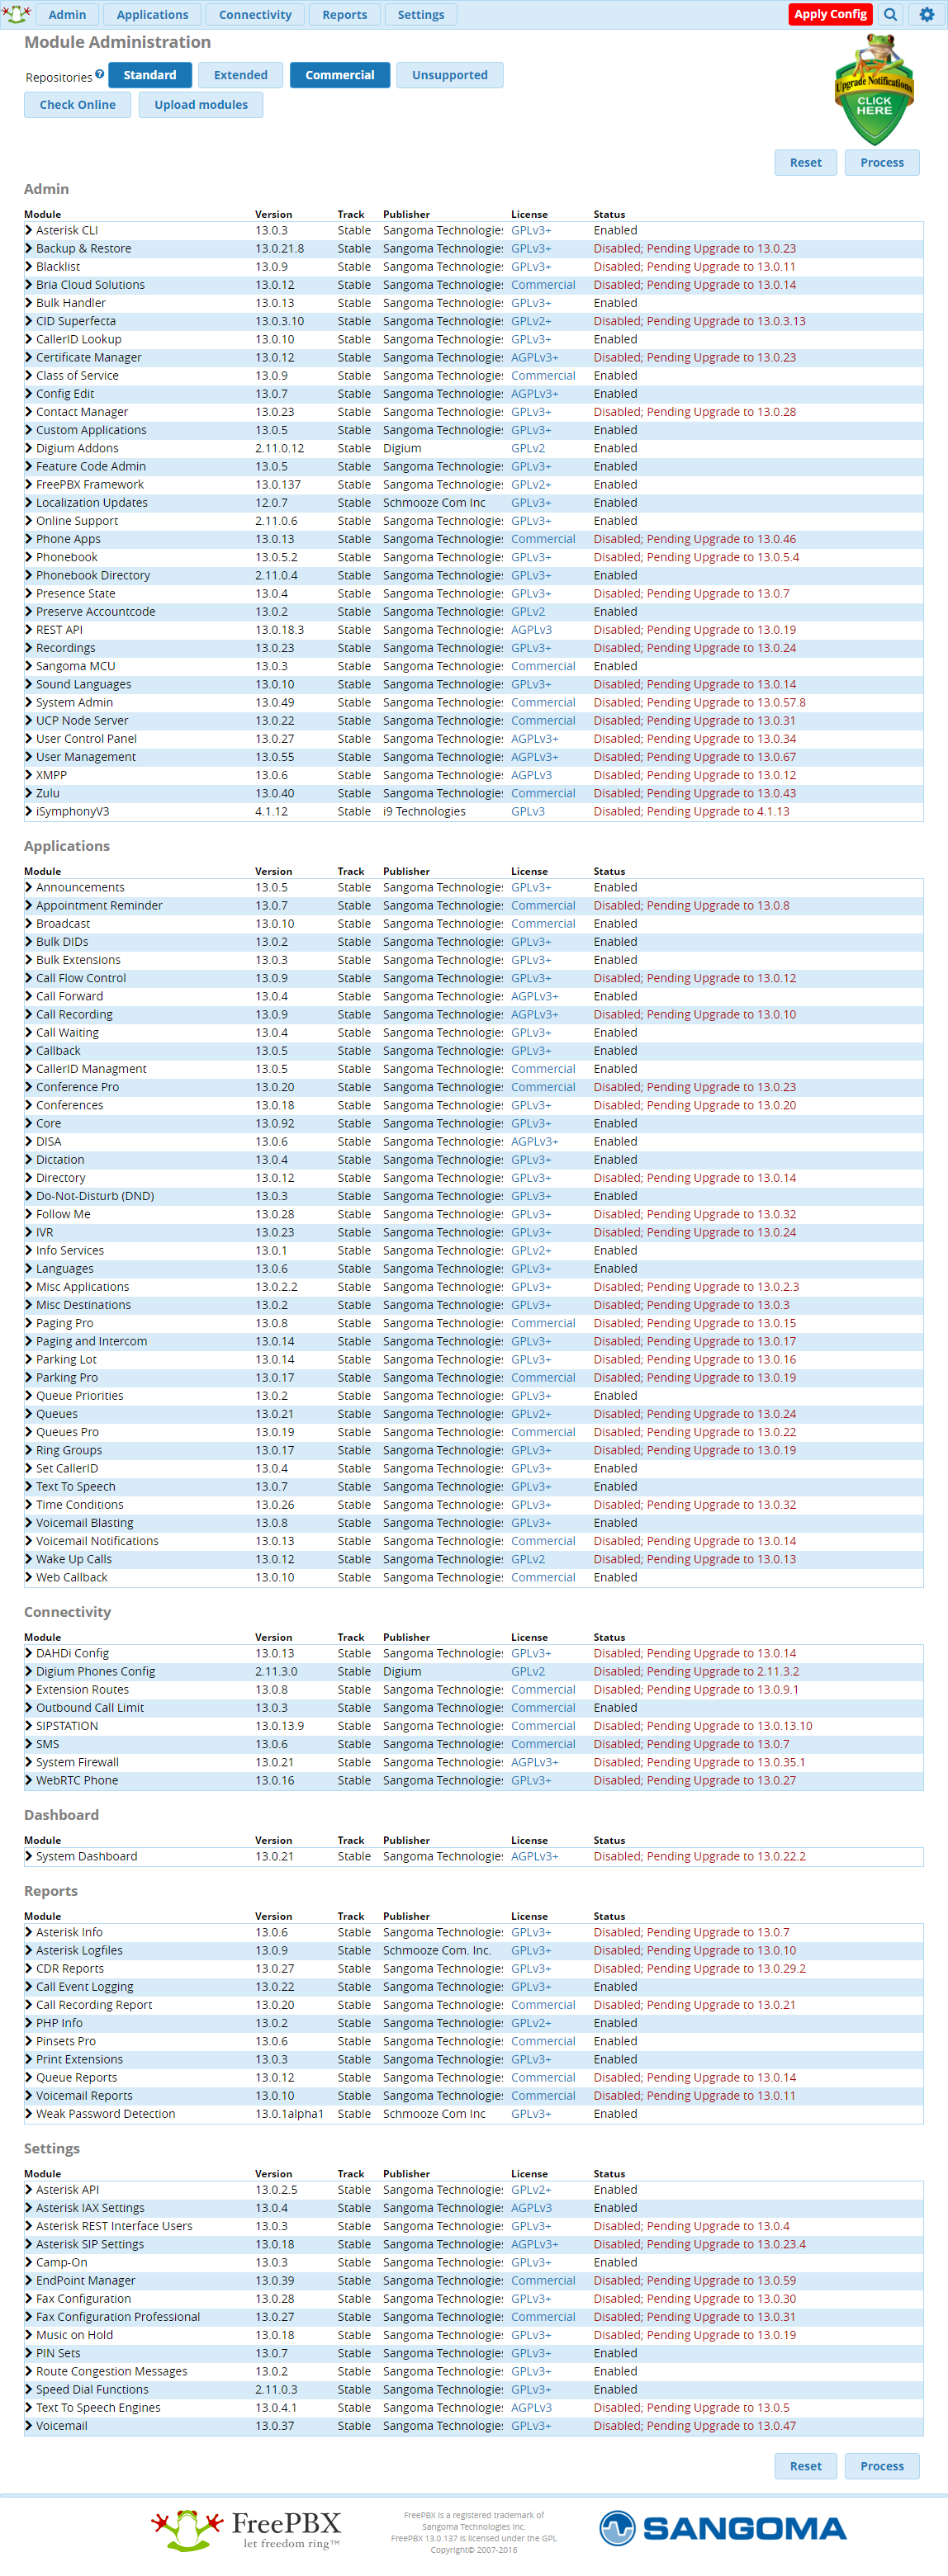Viewport: 948px width, 2576px height.
Task: Expand the Asterisk CLI module row
Action: [473, 231]
